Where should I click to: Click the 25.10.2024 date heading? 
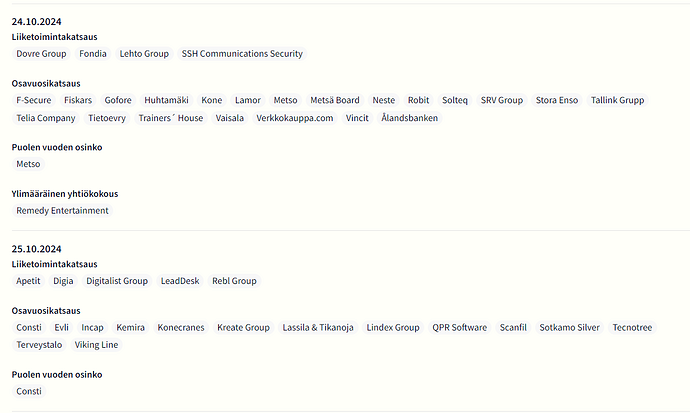pyautogui.click(x=37, y=249)
